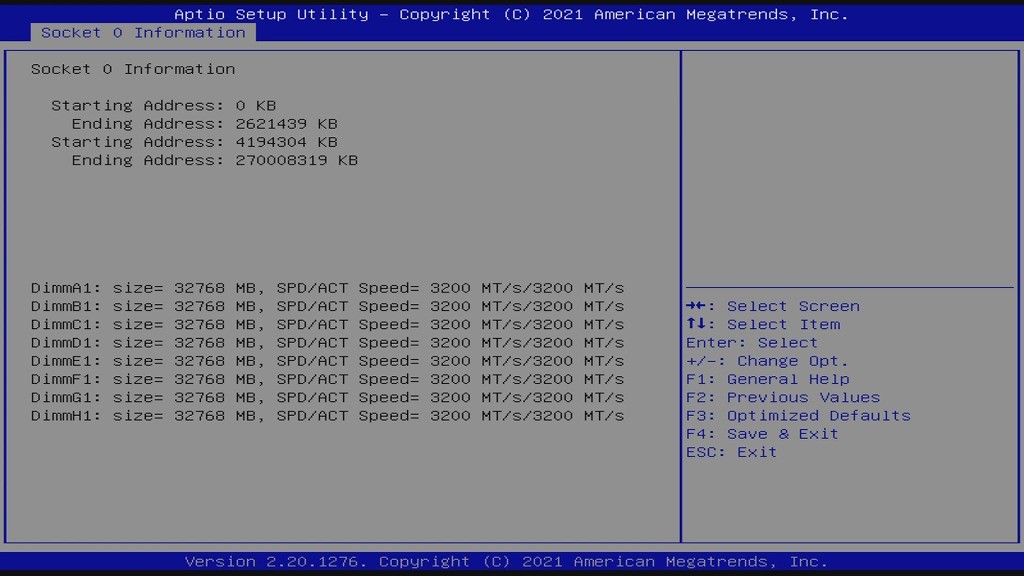
Task: Click the DimmB1 memory row
Action: [x=327, y=306]
